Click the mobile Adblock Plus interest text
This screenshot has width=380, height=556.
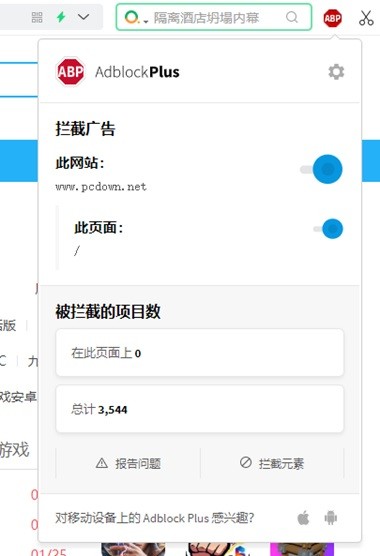click(x=155, y=518)
